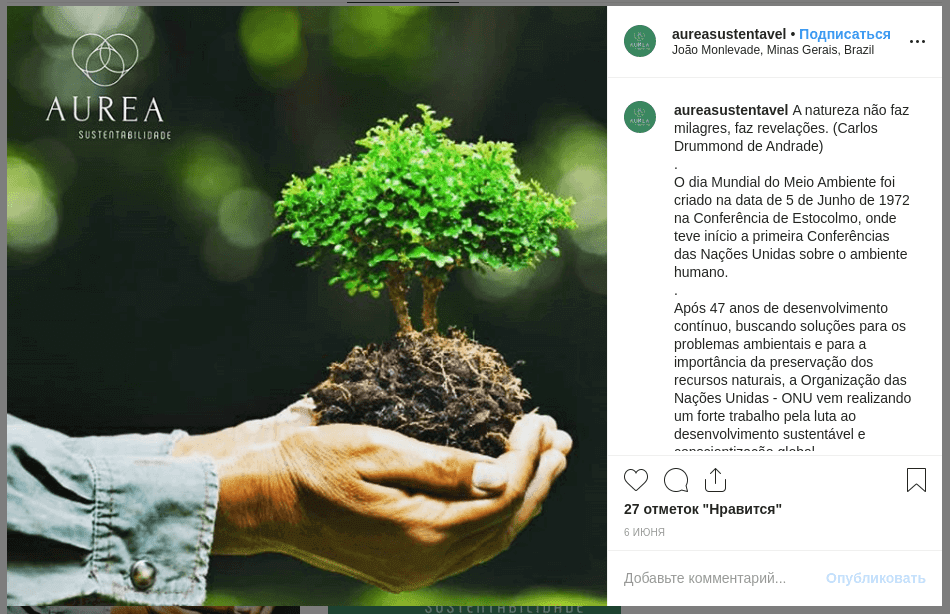Open the aureasustentavel username in header

coord(728,34)
